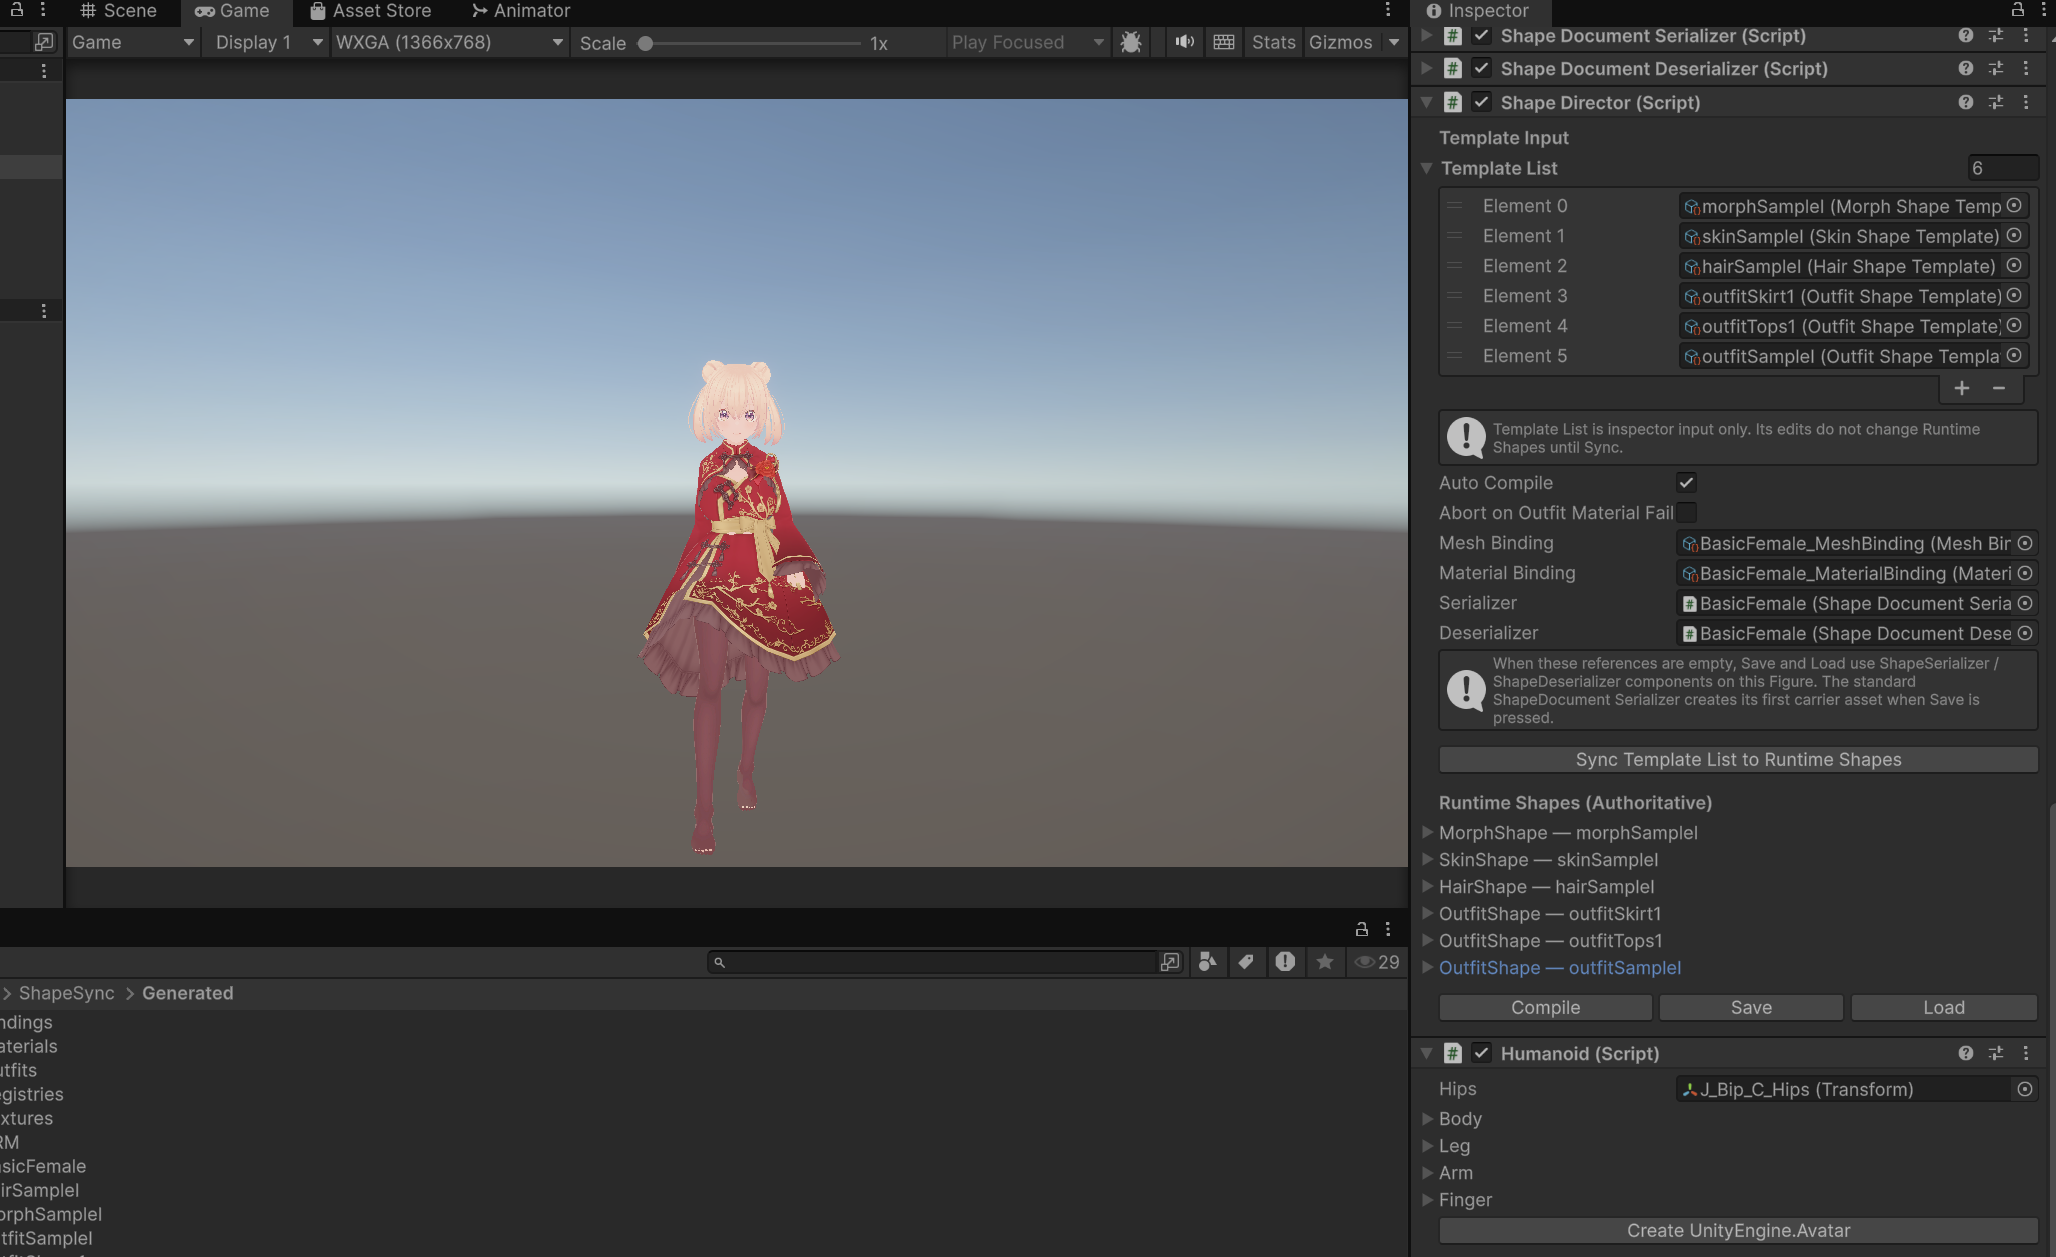Viewport: 2056px width, 1257px height.
Task: Expand OutfitShape — outfitSkirt1 runtime shape
Action: [1428, 913]
